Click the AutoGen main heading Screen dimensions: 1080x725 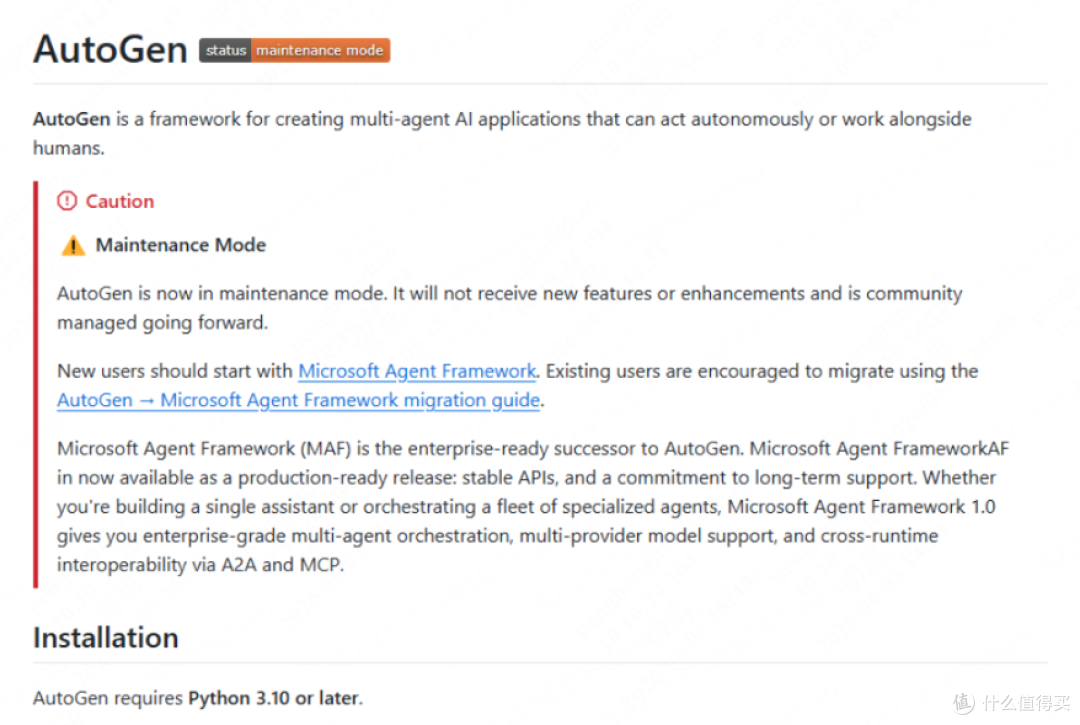[110, 50]
